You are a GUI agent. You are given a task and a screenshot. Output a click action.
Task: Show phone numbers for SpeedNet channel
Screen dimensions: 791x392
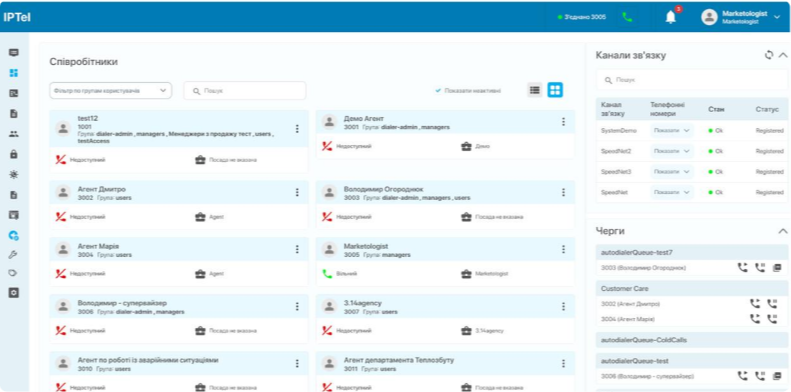[672, 192]
